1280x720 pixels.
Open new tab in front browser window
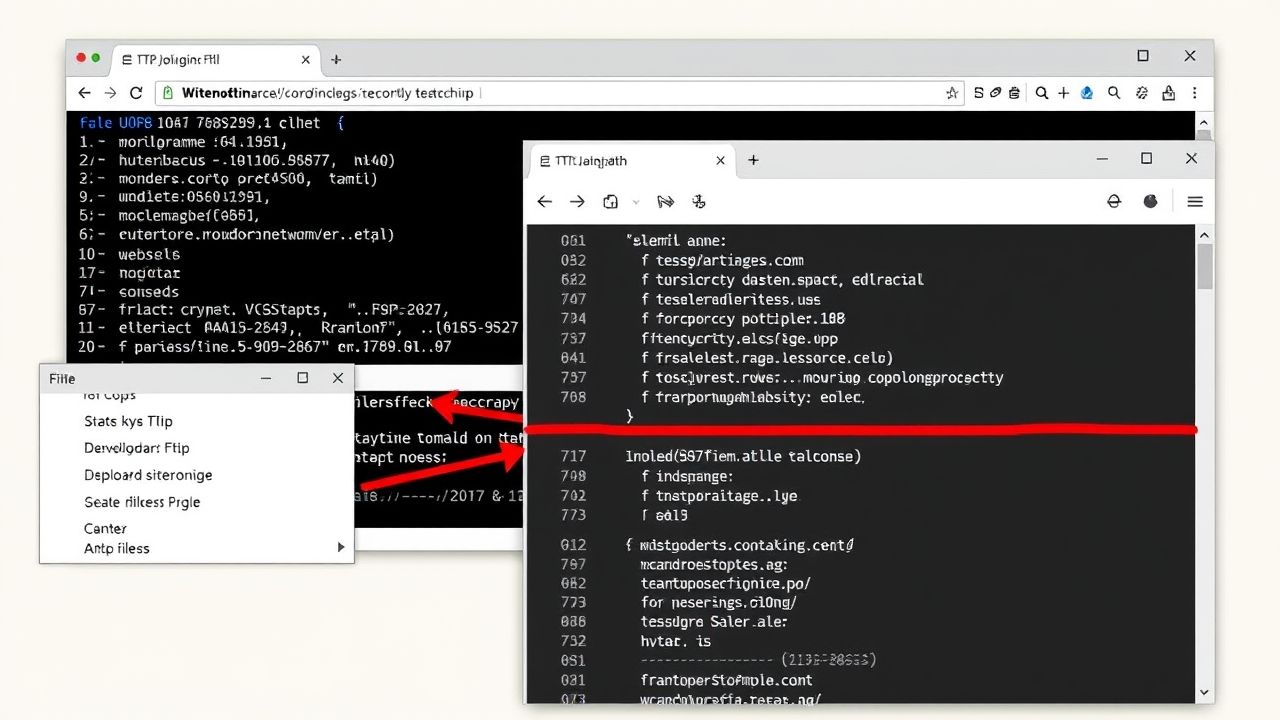click(x=753, y=160)
